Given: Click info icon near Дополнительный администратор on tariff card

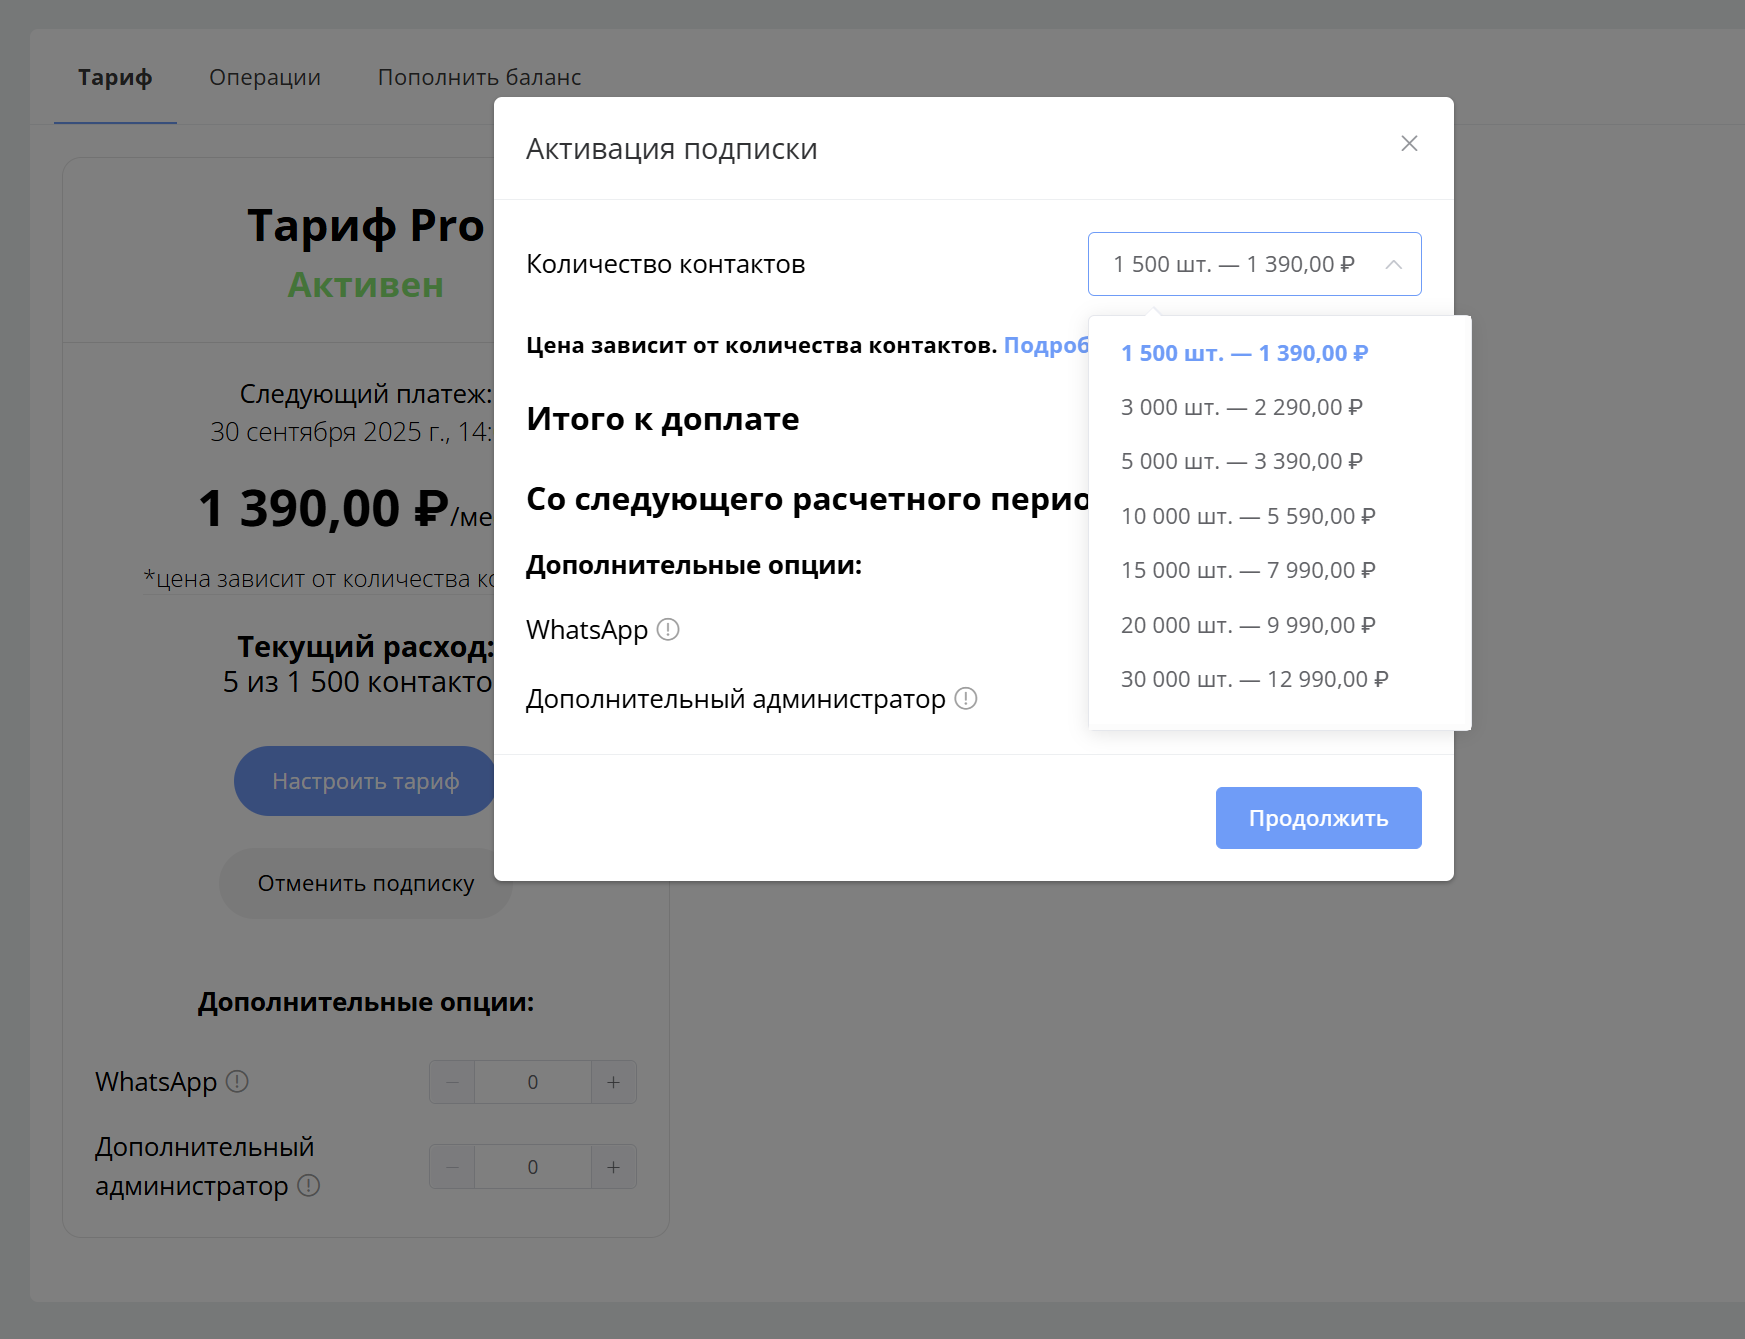Looking at the screenshot, I should (308, 1187).
